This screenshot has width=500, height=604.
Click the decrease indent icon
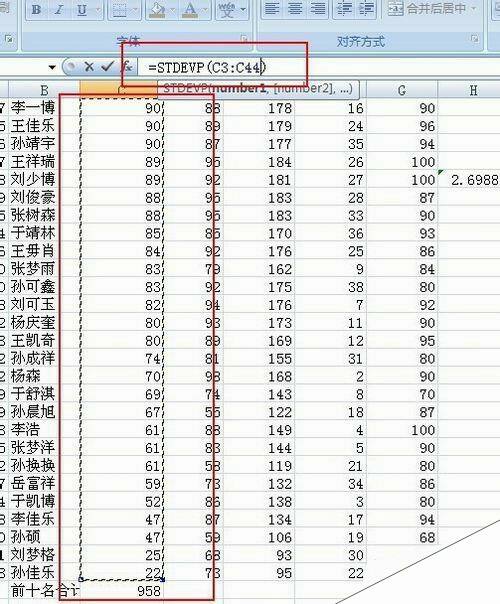pos(343,8)
